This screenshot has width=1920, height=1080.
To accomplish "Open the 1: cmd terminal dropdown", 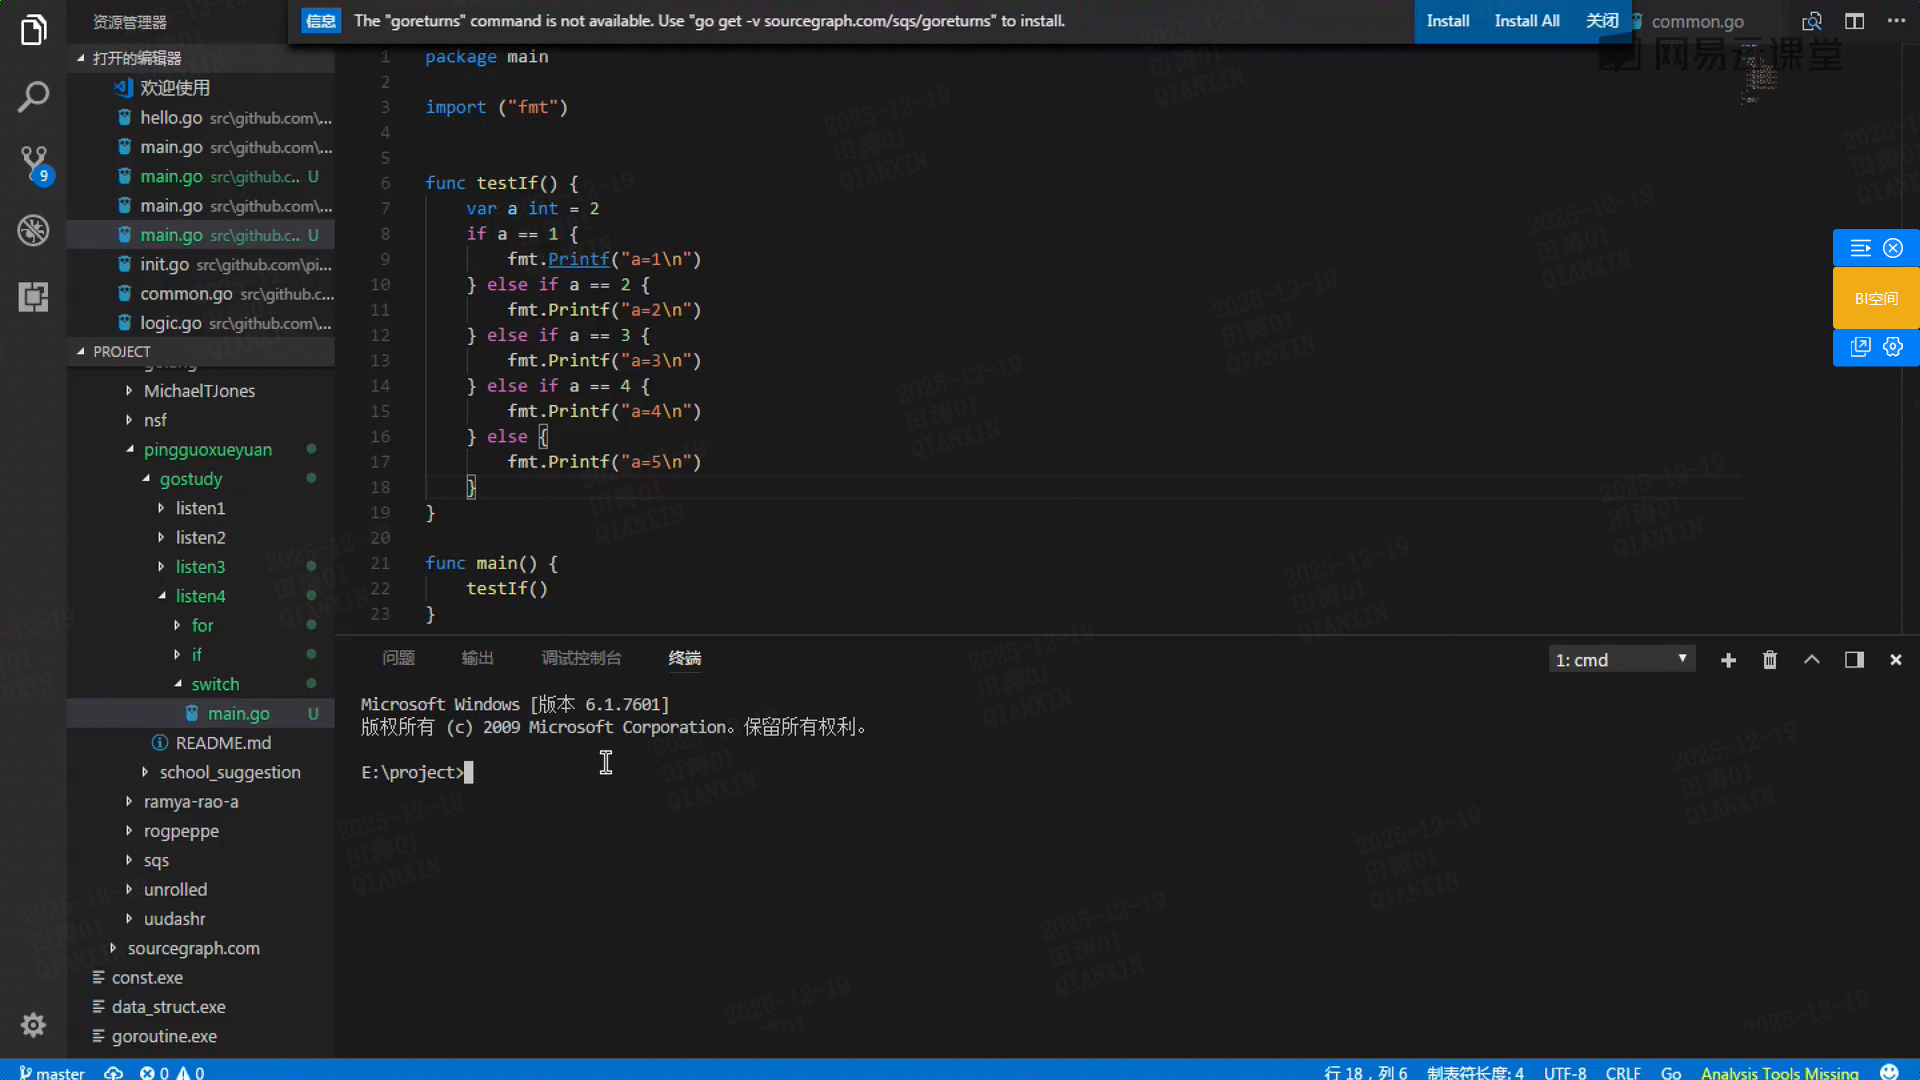I will (1621, 660).
